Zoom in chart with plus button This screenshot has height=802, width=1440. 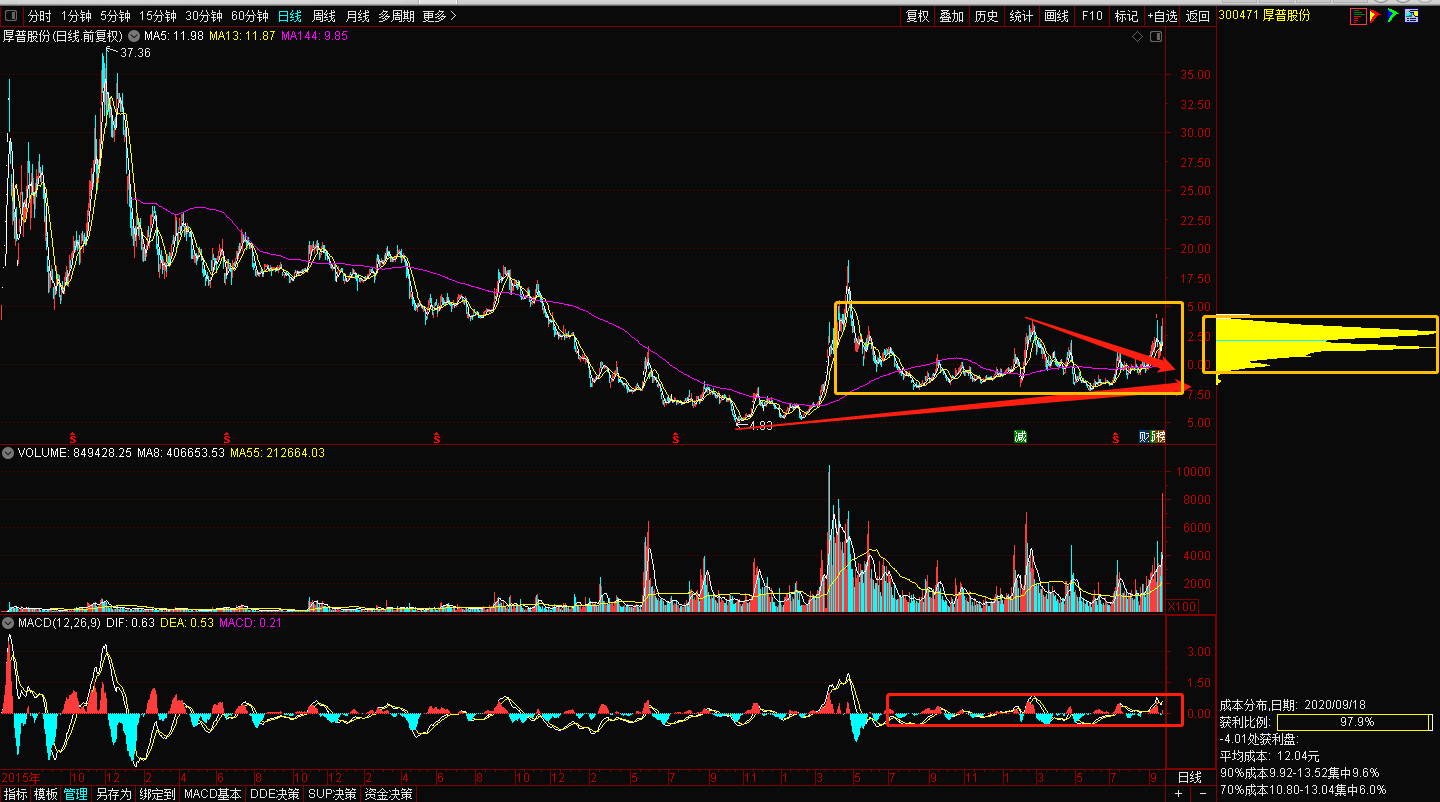coord(1178,794)
